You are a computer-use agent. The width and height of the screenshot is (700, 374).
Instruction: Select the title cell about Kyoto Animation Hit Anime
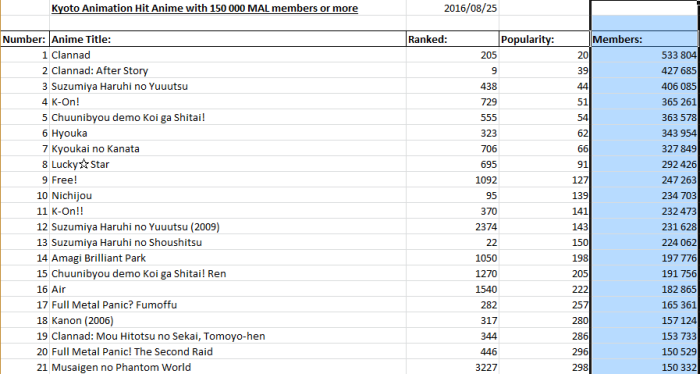pyautogui.click(x=228, y=8)
